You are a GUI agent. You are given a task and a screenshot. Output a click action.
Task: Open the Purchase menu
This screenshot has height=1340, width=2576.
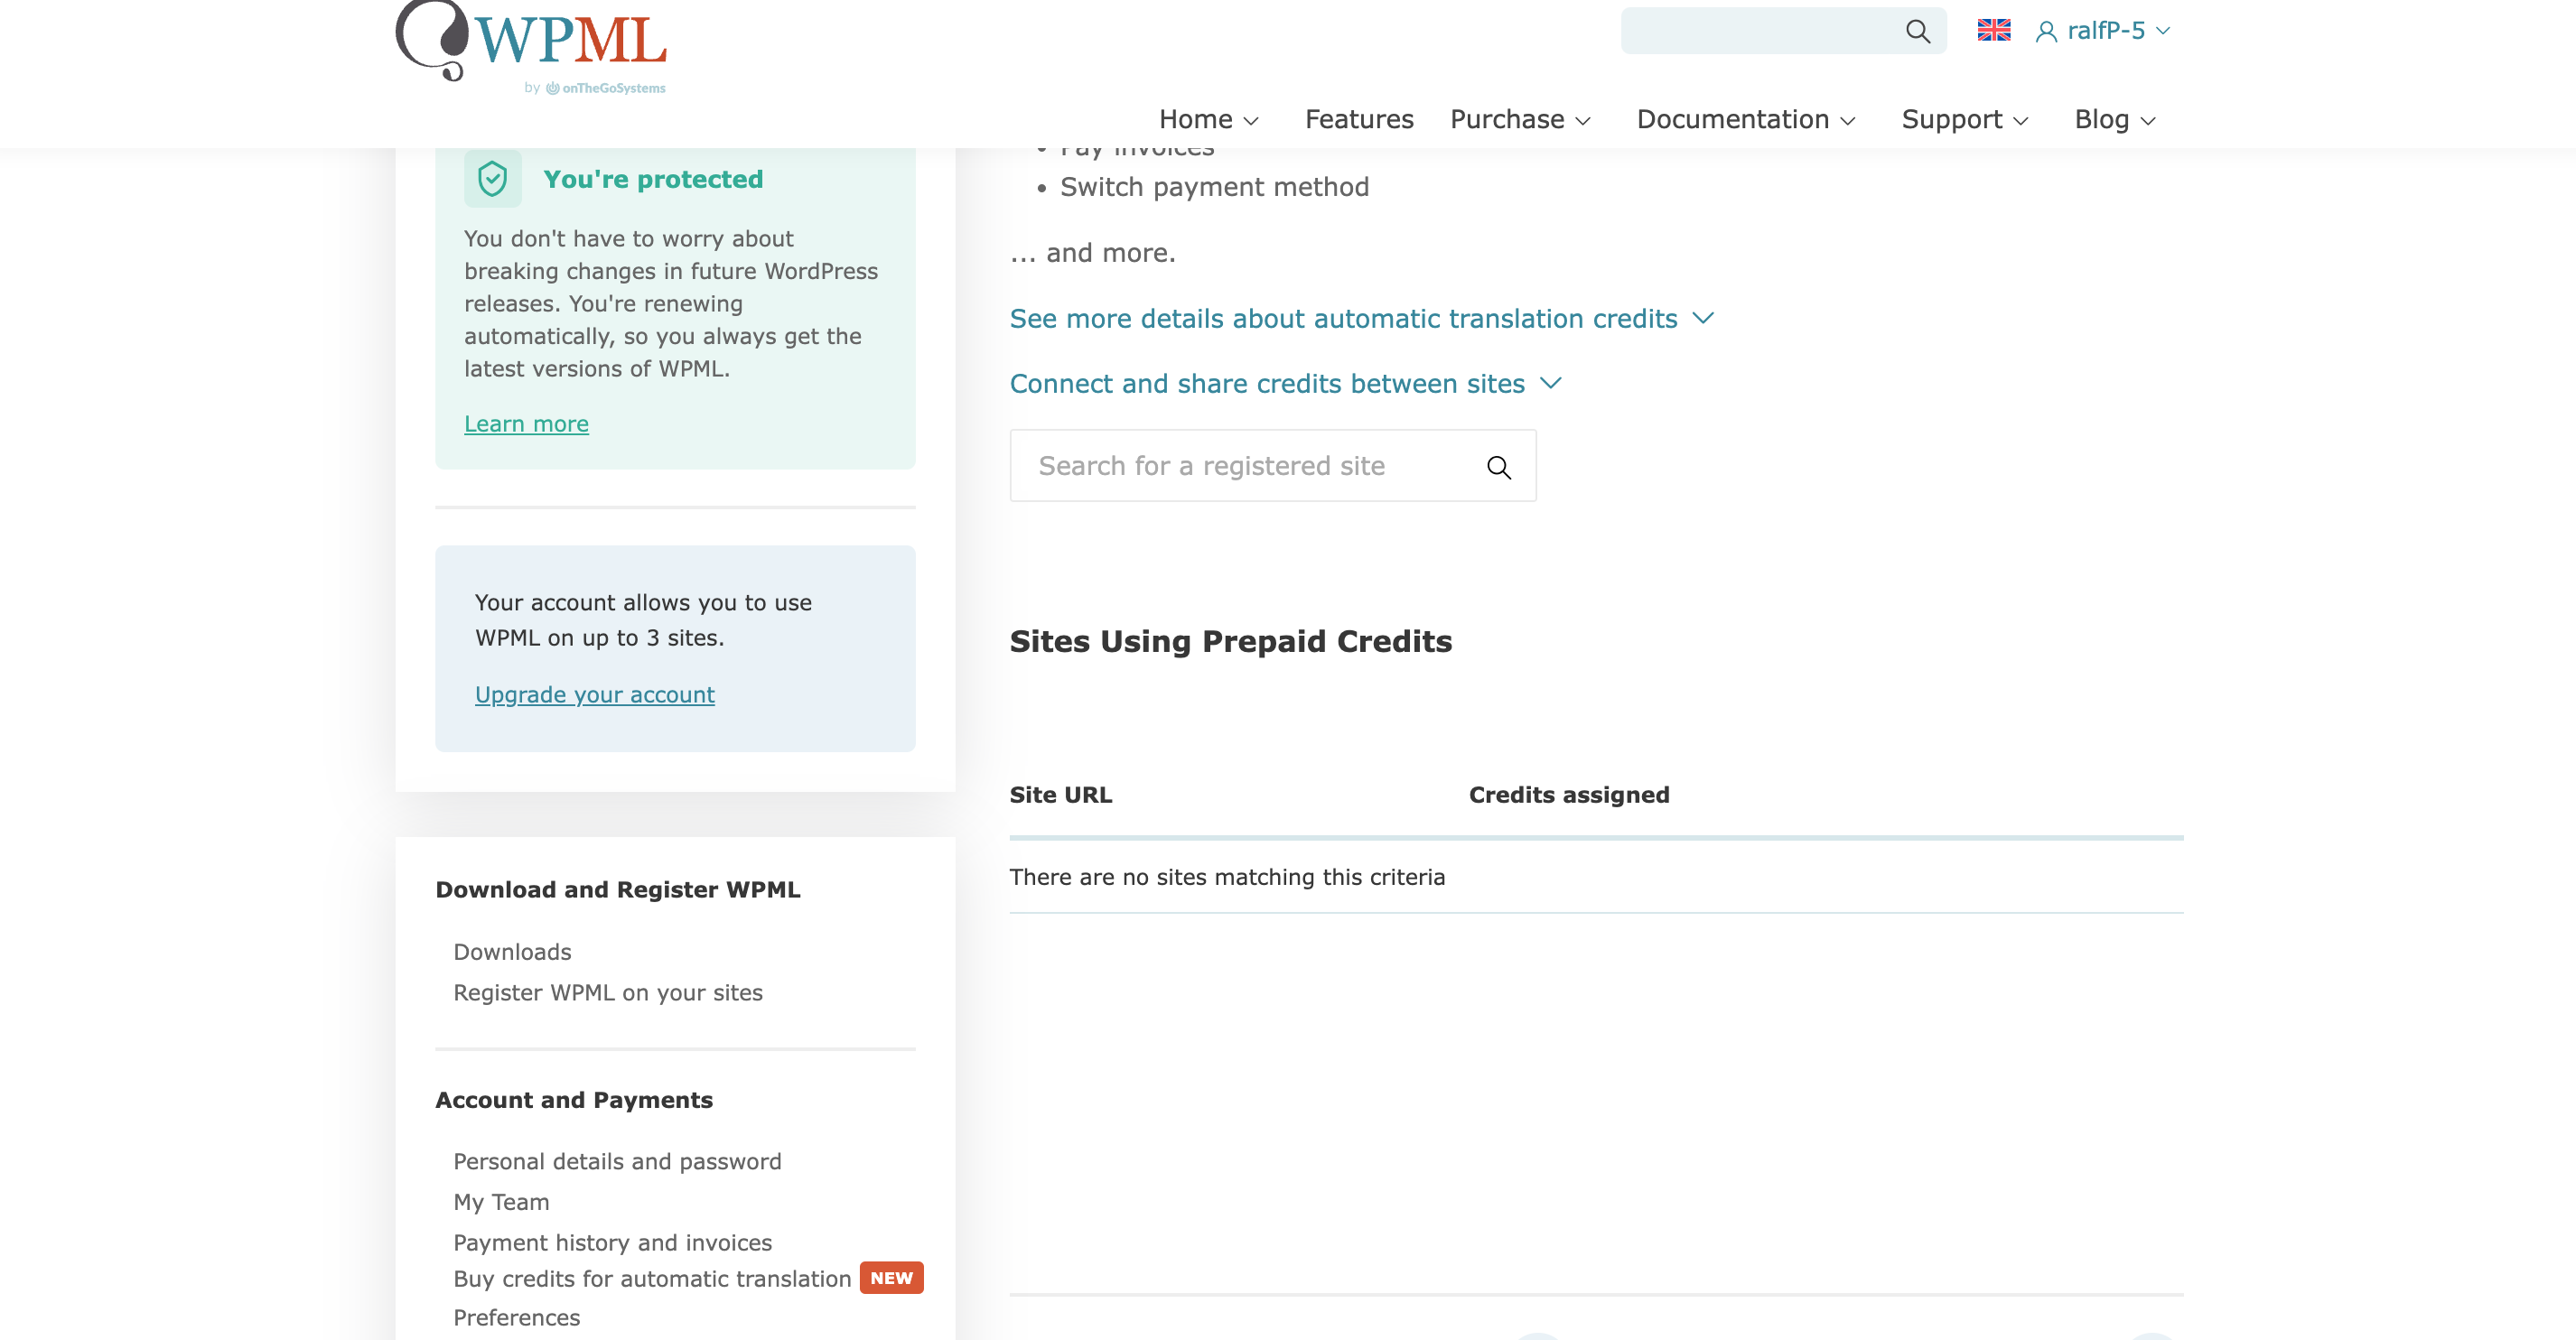pos(1520,119)
